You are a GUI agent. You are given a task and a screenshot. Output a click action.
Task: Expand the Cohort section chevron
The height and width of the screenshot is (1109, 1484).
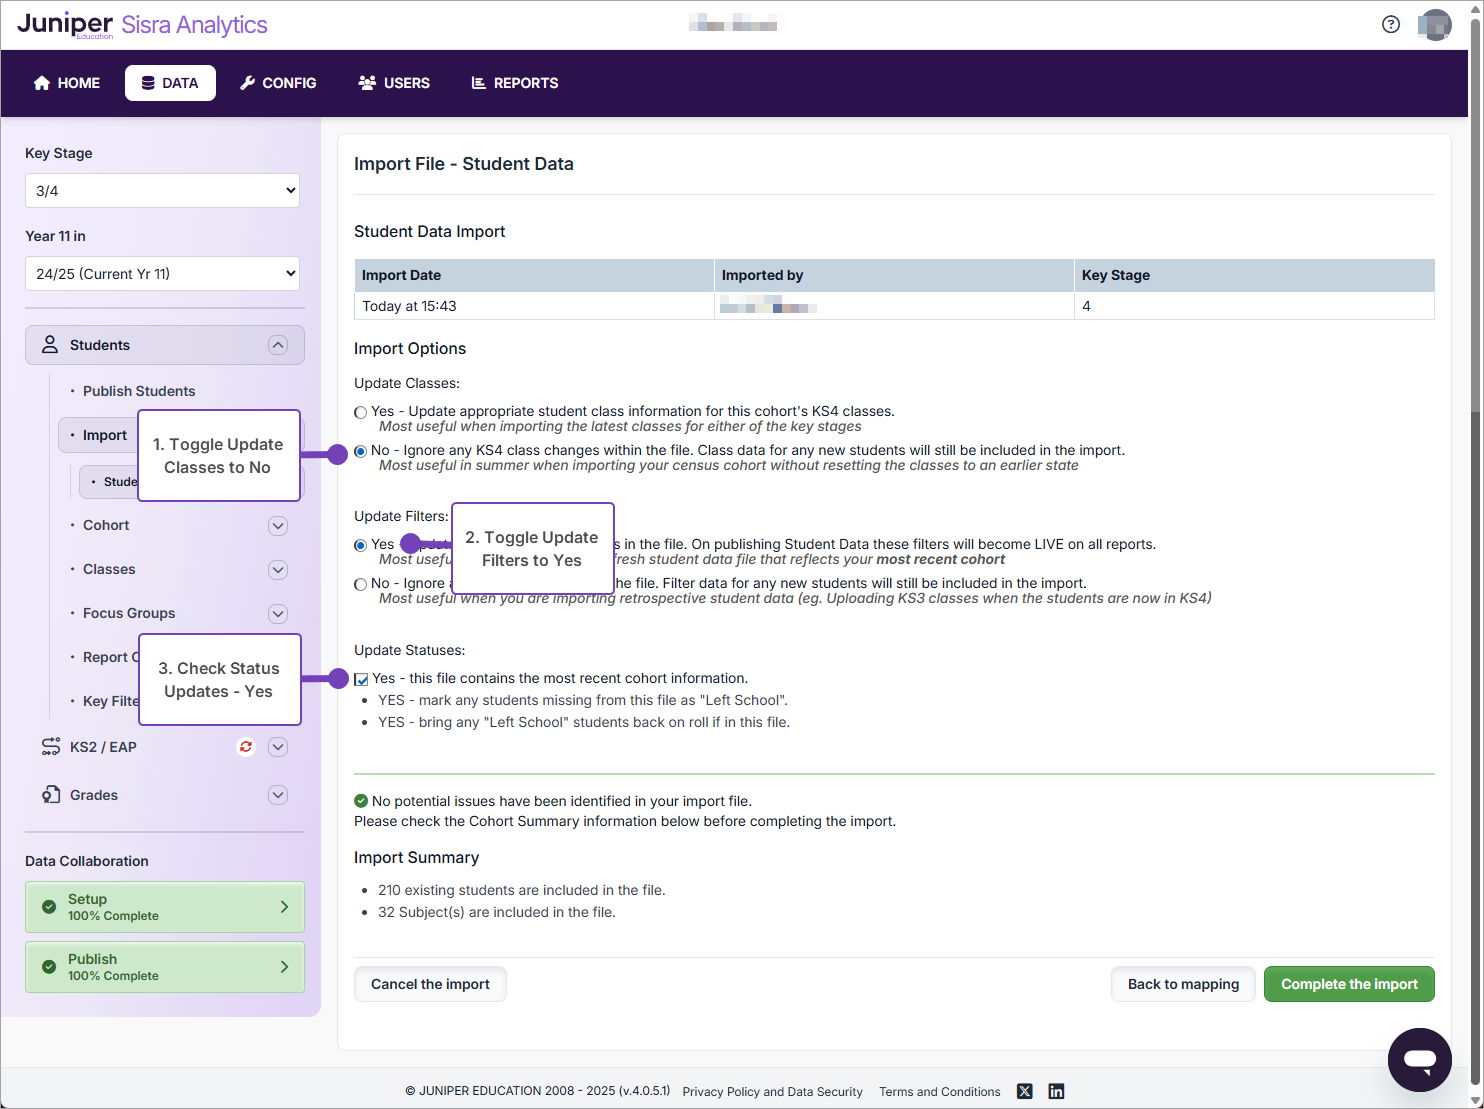pyautogui.click(x=278, y=526)
